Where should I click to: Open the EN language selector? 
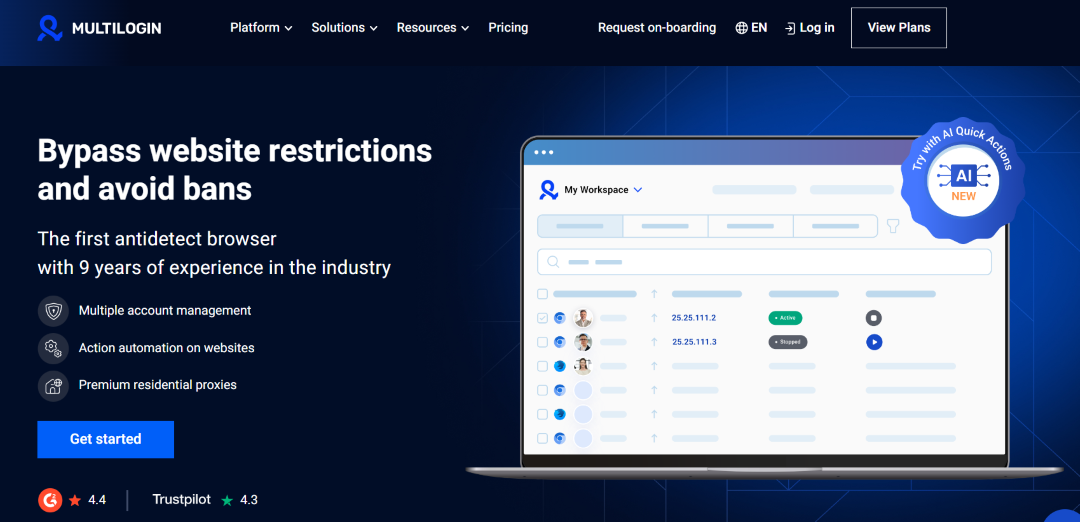click(751, 28)
